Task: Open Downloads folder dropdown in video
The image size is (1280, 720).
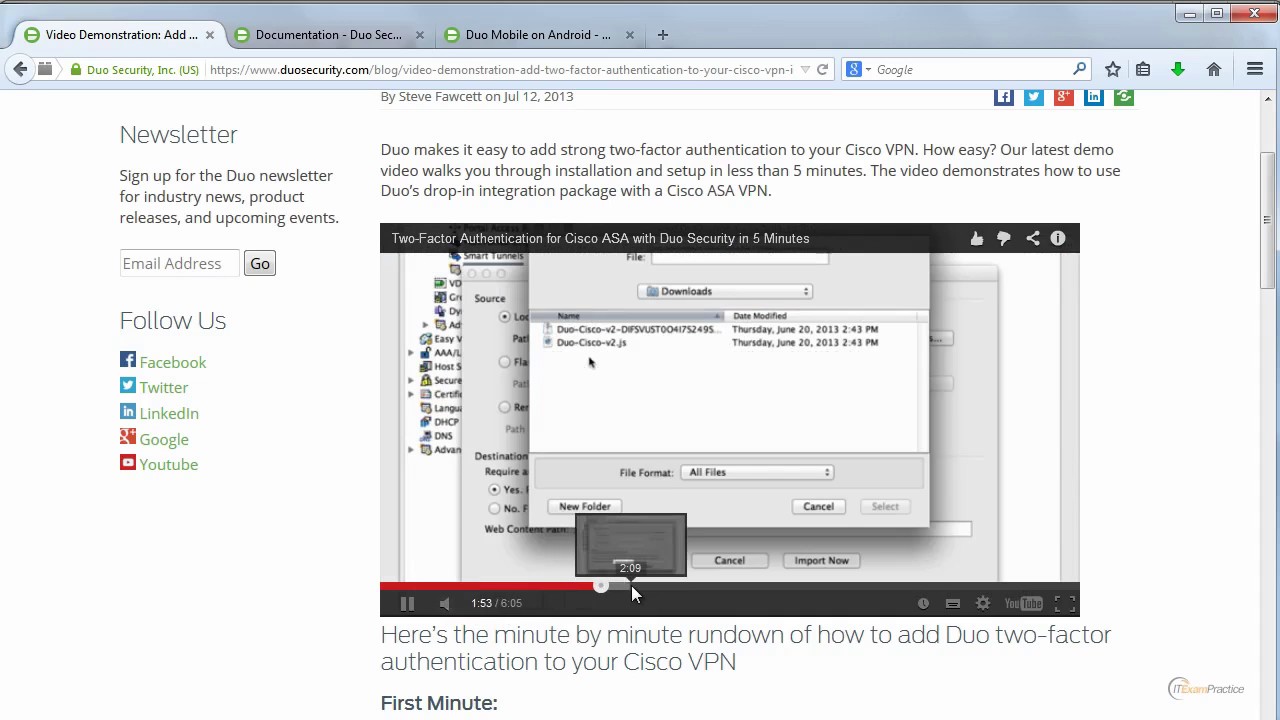Action: pos(726,291)
